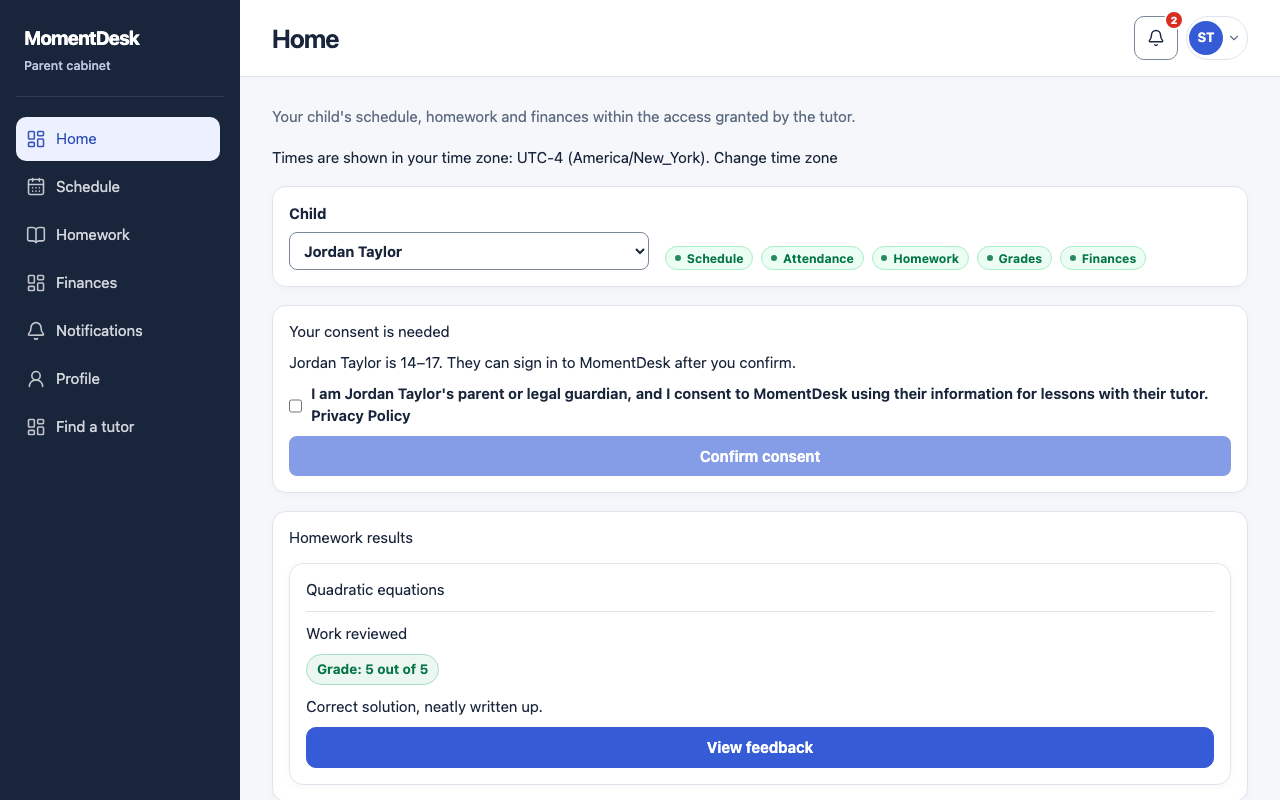Click the Finances sidebar icon
Viewport: 1280px width, 800px height.
[x=36, y=283]
